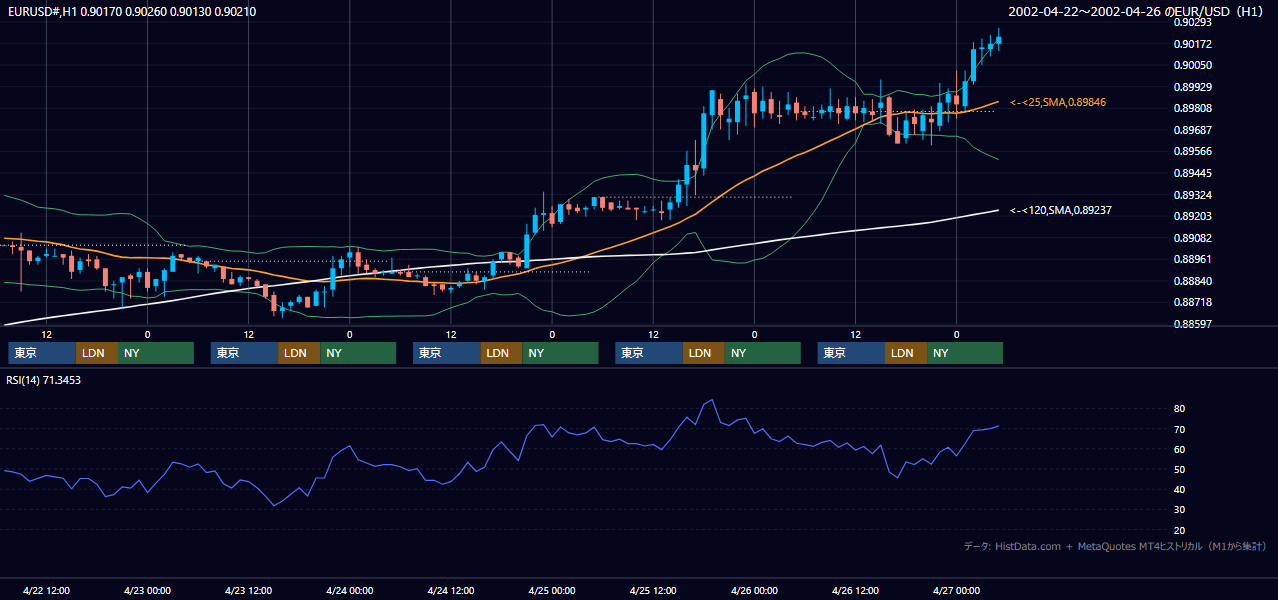This screenshot has height=600, width=1278.
Task: Click price axis value 0.89566
Action: pos(1193,151)
